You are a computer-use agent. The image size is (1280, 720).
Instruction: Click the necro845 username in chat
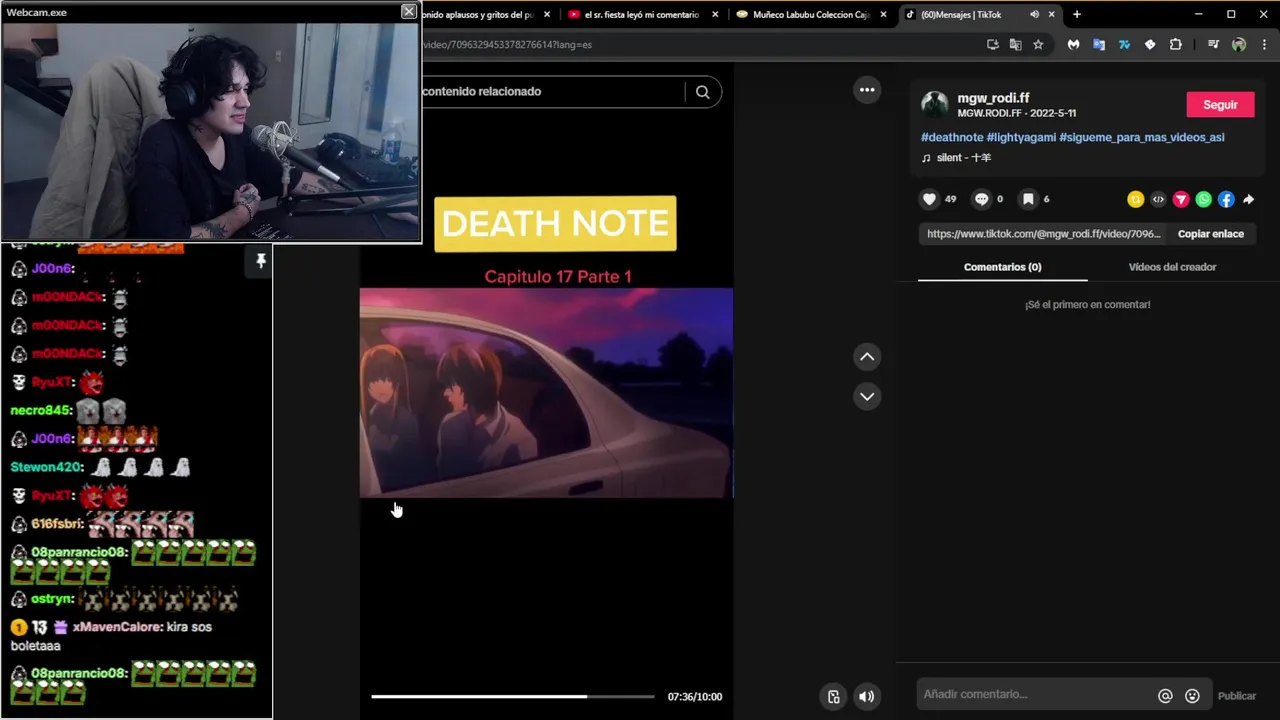click(41, 410)
